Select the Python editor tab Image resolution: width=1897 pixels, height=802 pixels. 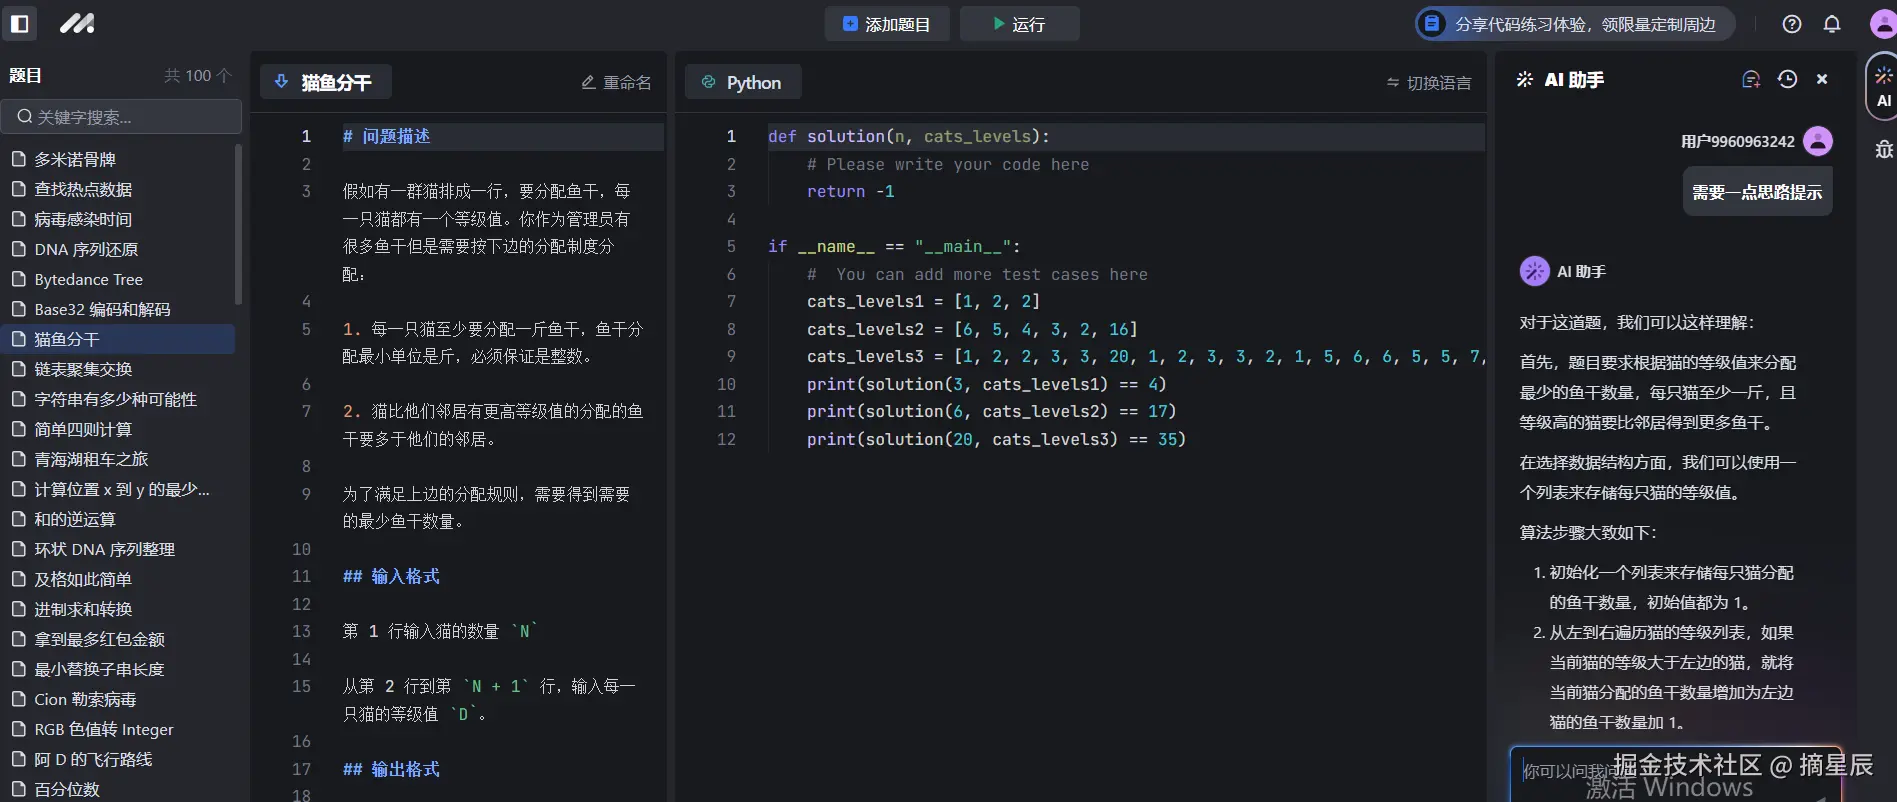point(742,82)
